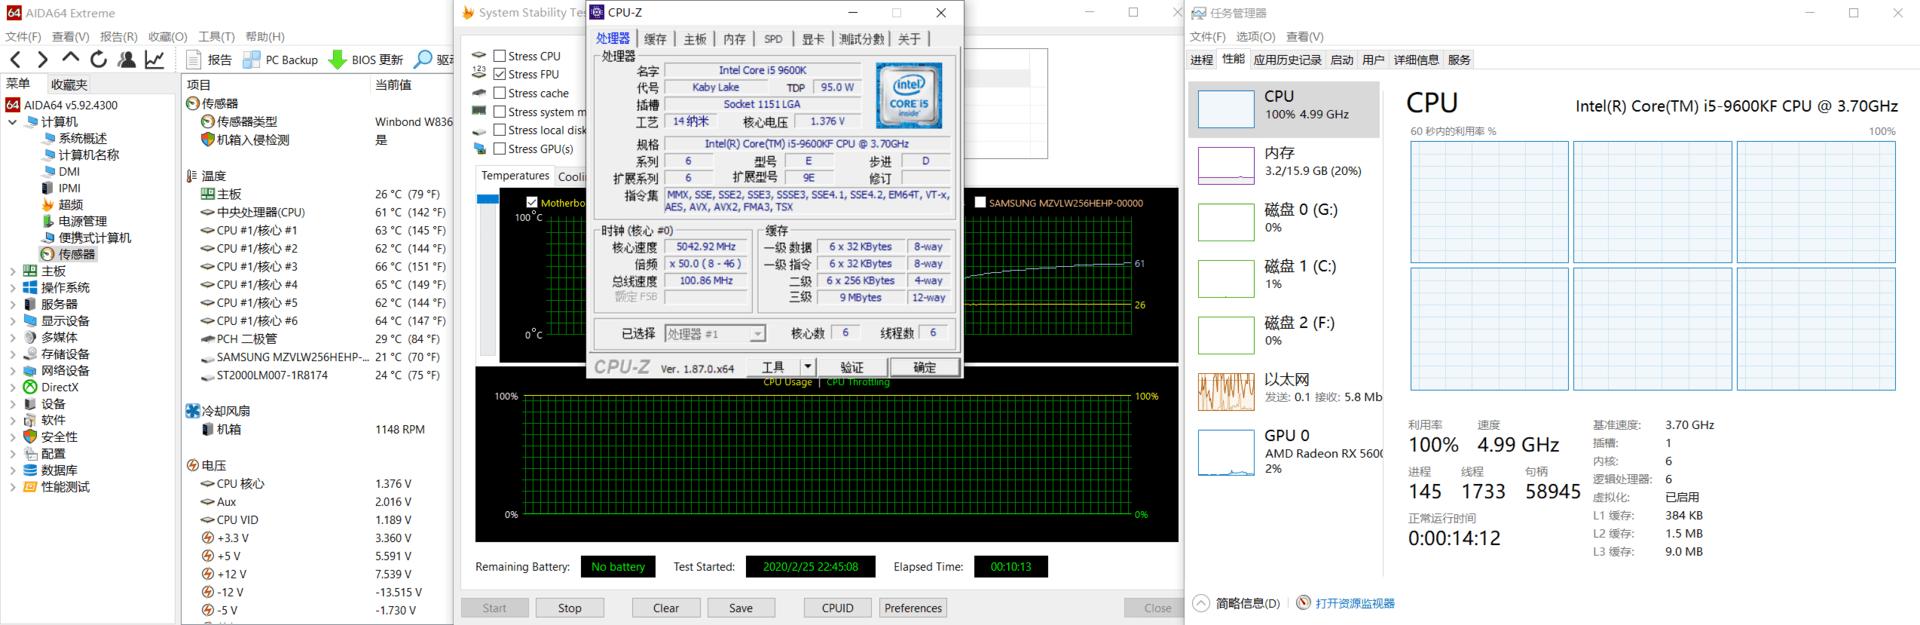Open 超频 overclock tree item

(70, 204)
